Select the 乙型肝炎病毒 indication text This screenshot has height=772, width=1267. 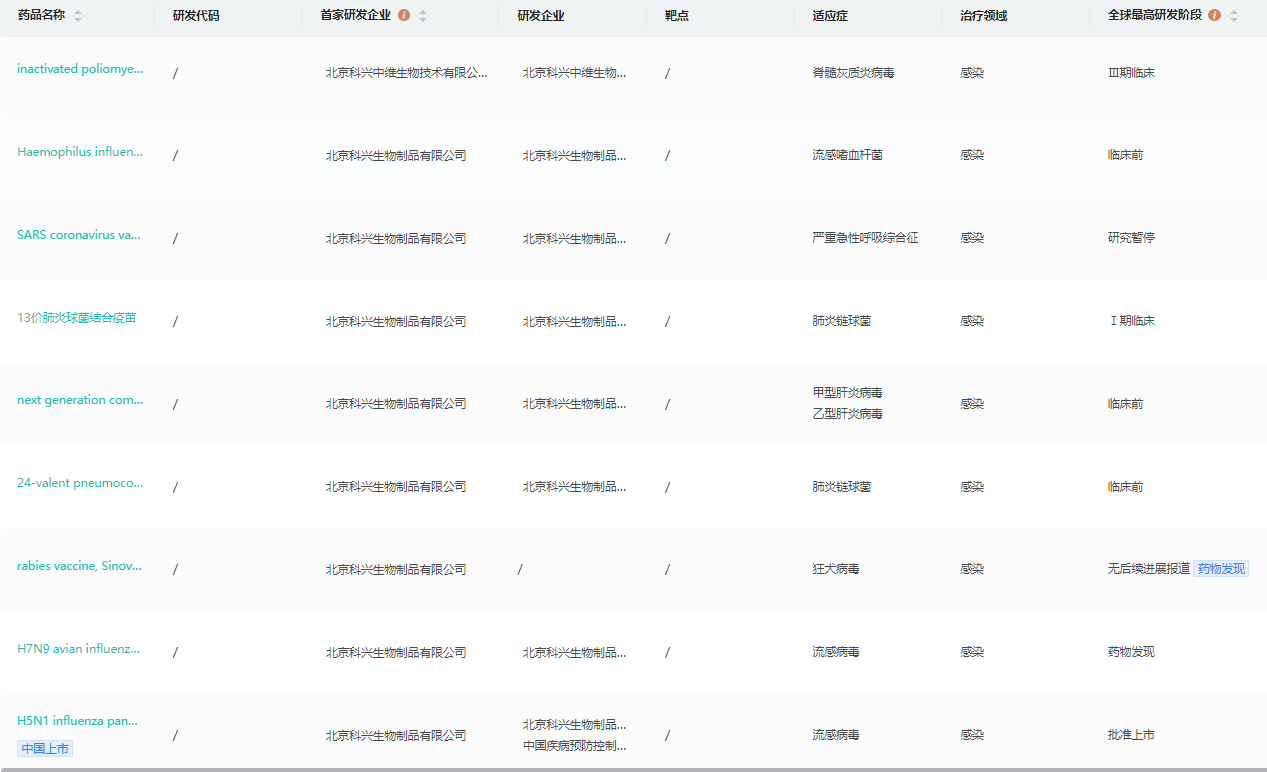(x=847, y=414)
